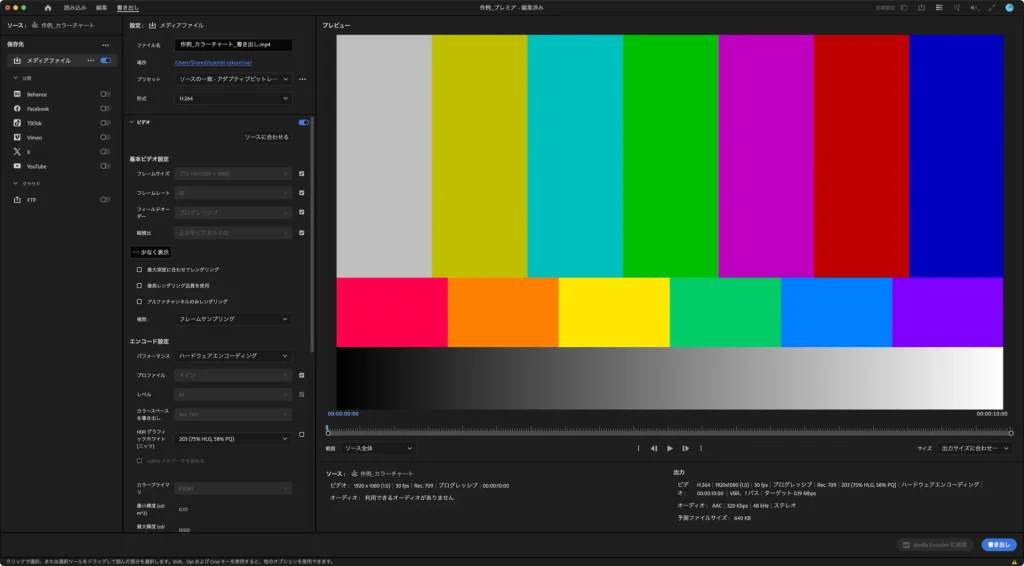Image resolution: width=1024 pixels, height=566 pixels.
Task: Click the preview timeline scrubber bar
Action: point(669,432)
